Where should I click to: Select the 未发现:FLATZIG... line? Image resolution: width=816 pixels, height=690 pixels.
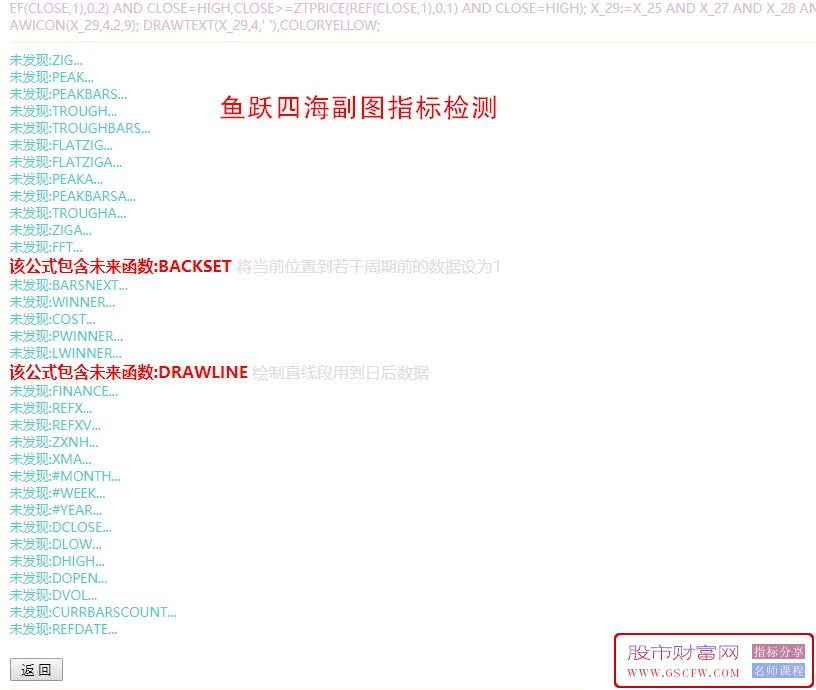coord(61,146)
